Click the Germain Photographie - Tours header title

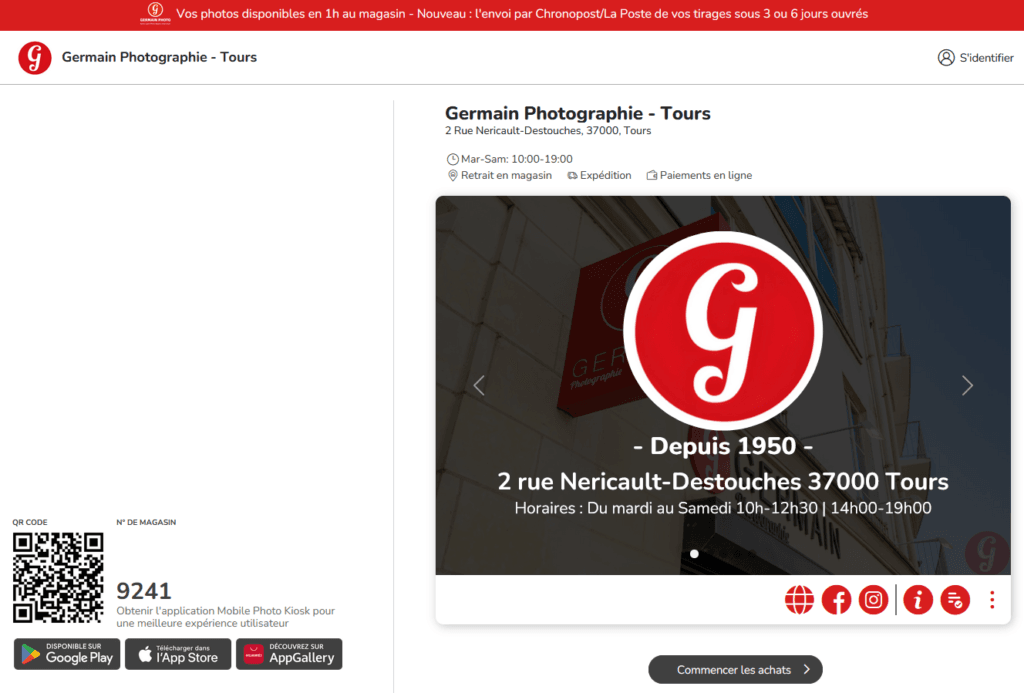click(x=159, y=57)
